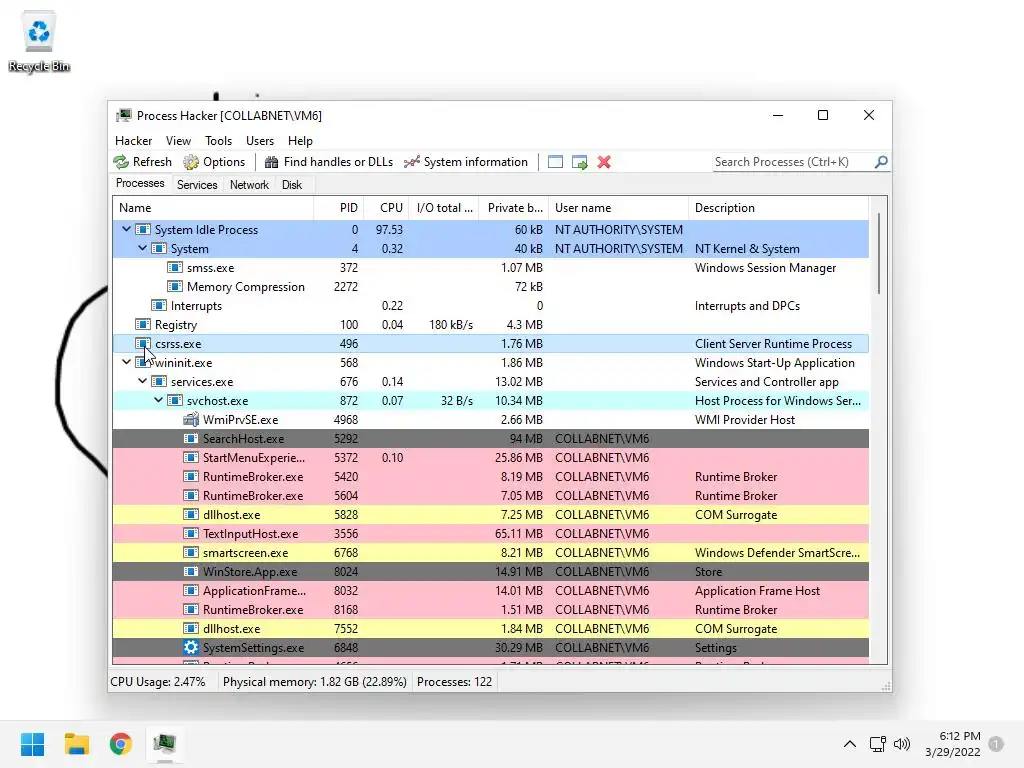This screenshot has height=768, width=1024.
Task: Click the WmiPrvSE.exe process icon
Action: 191,419
